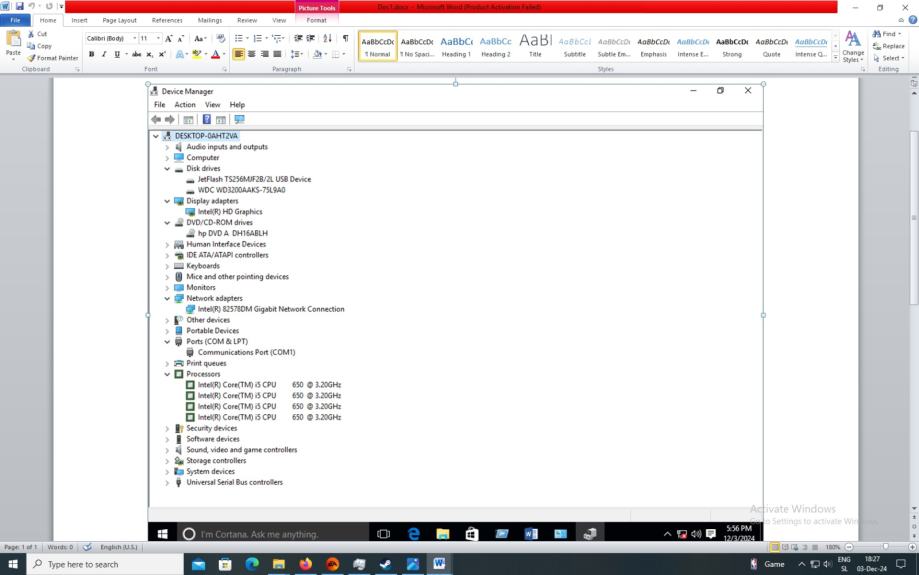The height and width of the screenshot is (575, 919).
Task: Switch to the Insert ribbon tab
Action: coord(79,20)
